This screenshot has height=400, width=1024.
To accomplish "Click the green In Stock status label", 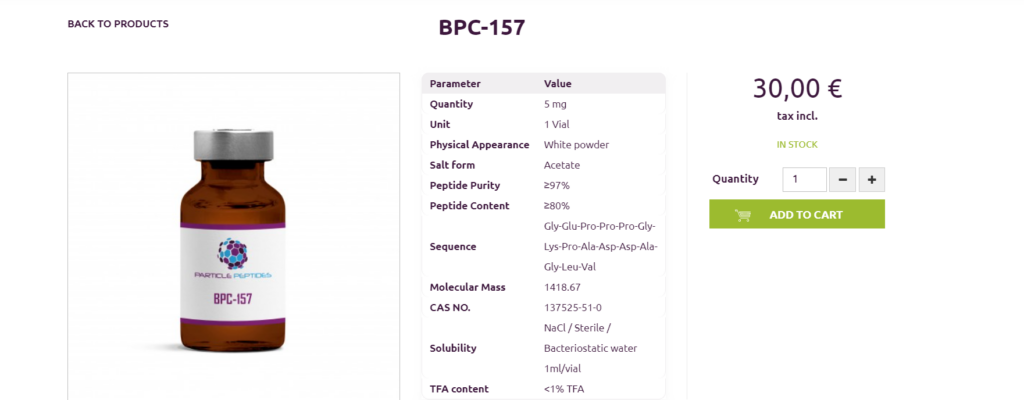I will click(x=797, y=145).
